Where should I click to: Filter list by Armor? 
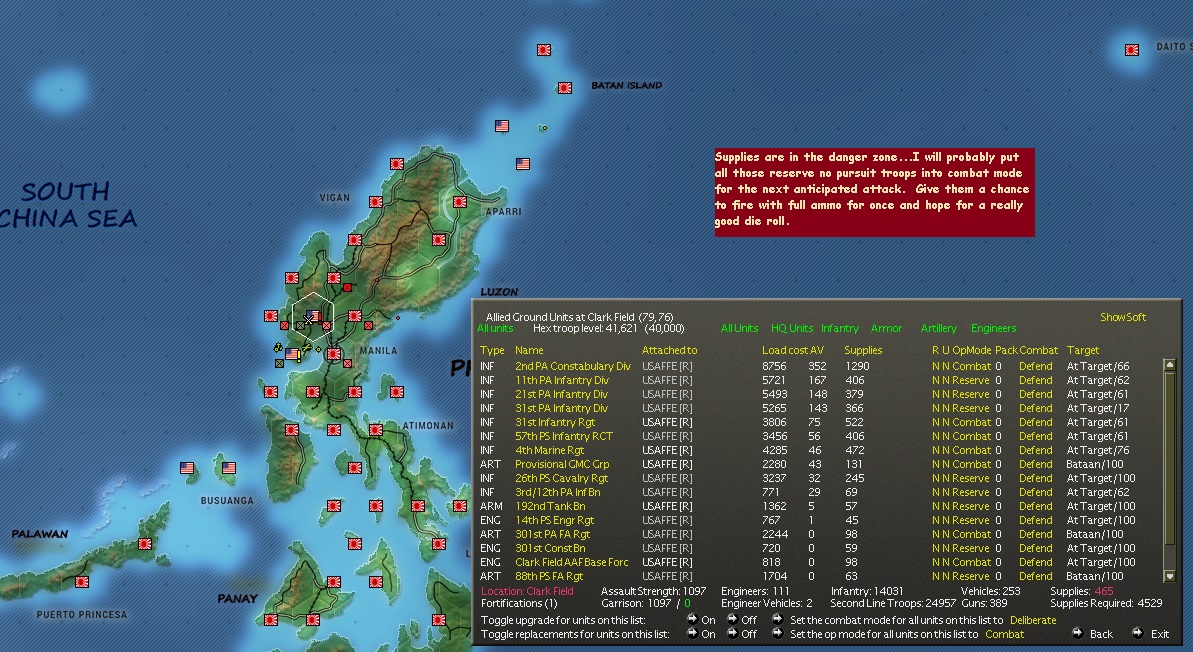(886, 328)
